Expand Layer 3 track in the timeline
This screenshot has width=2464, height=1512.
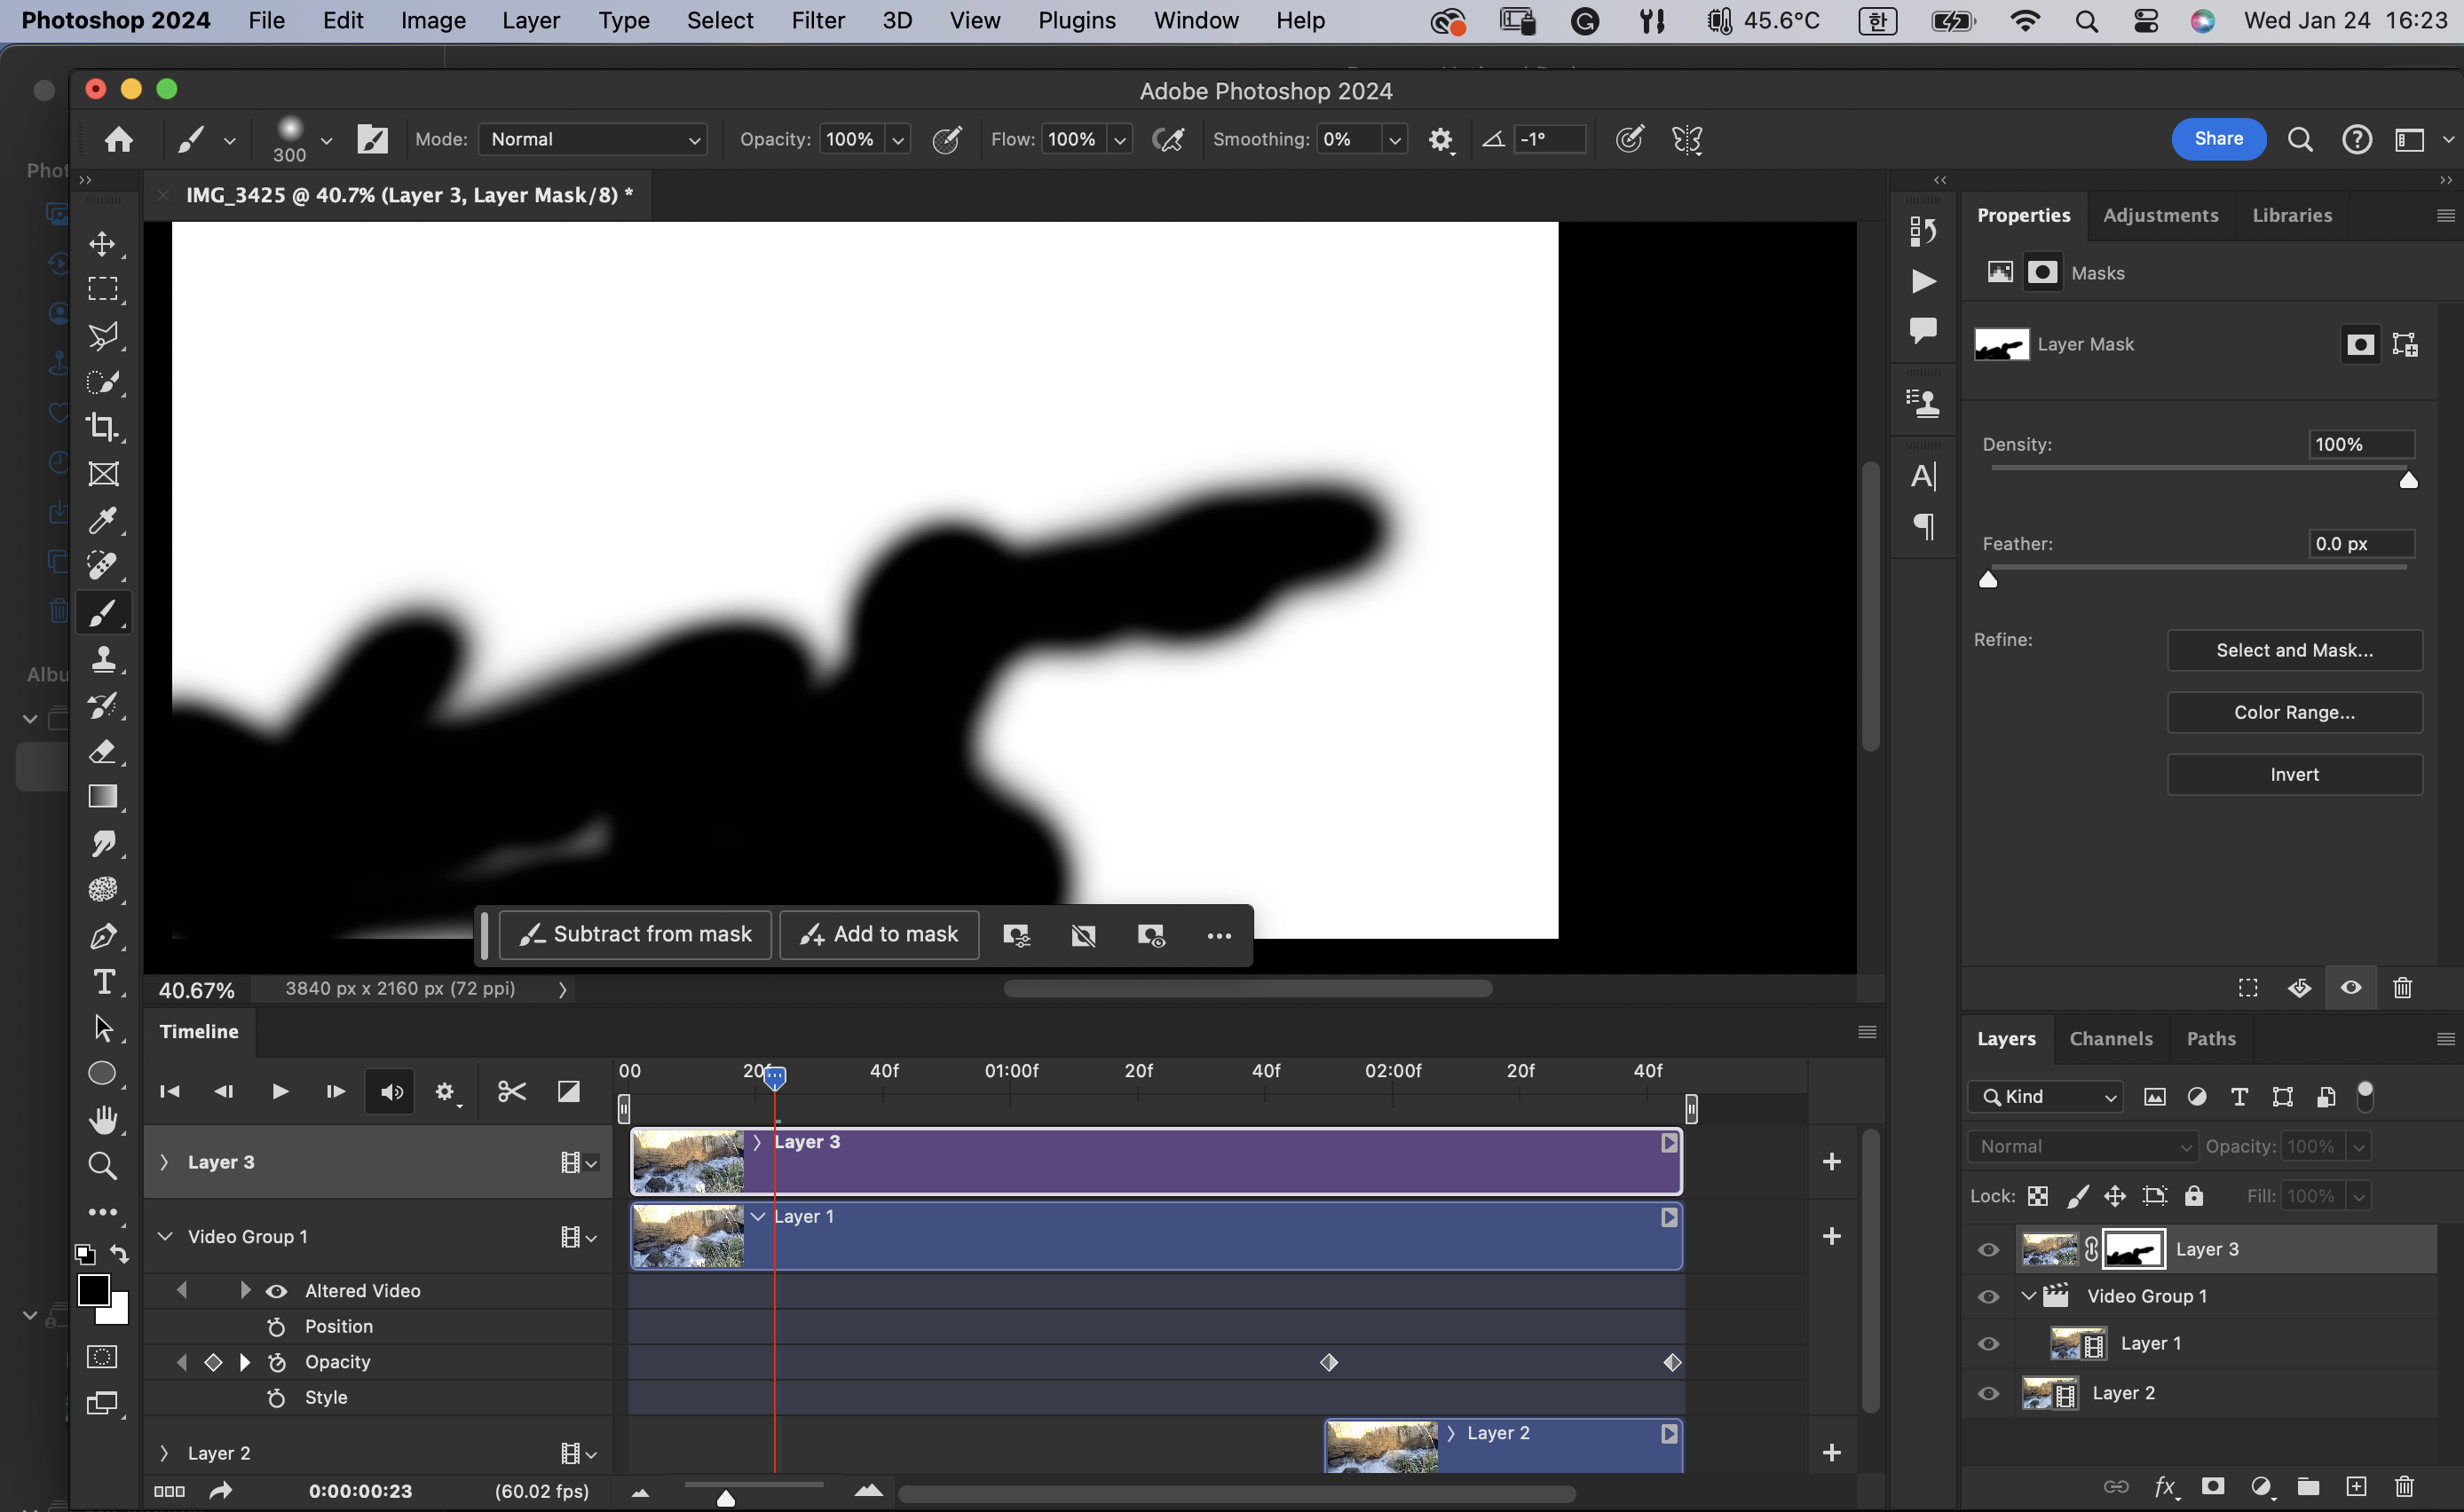pos(165,1162)
